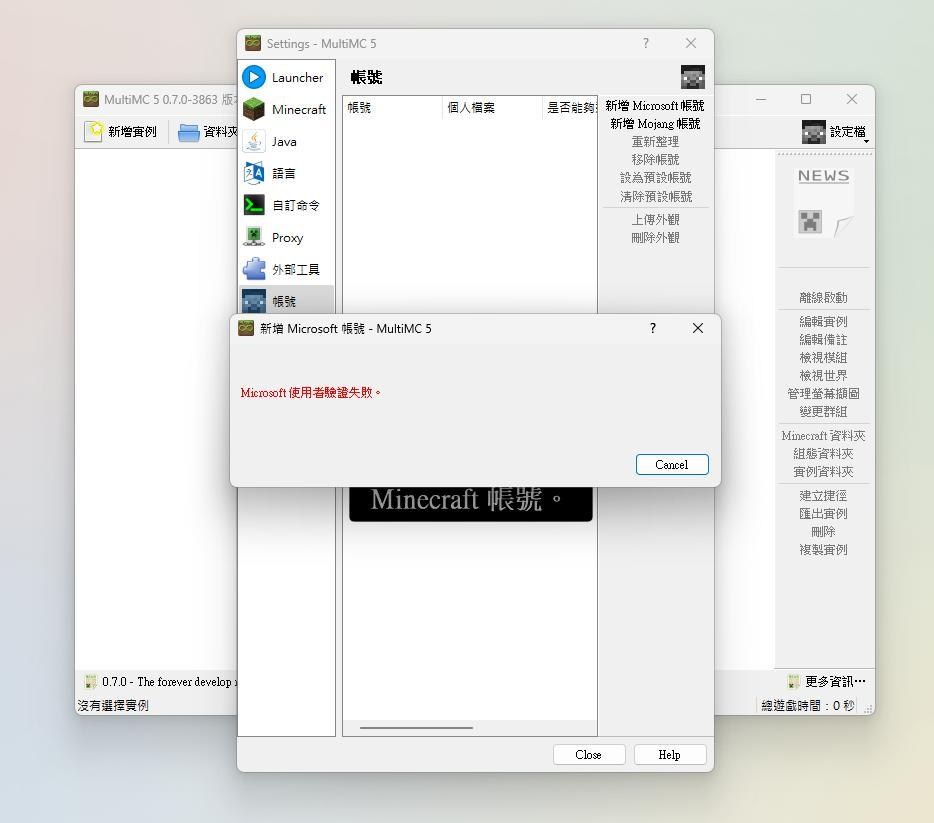Click 複製實例 in main window side panel

click(823, 550)
